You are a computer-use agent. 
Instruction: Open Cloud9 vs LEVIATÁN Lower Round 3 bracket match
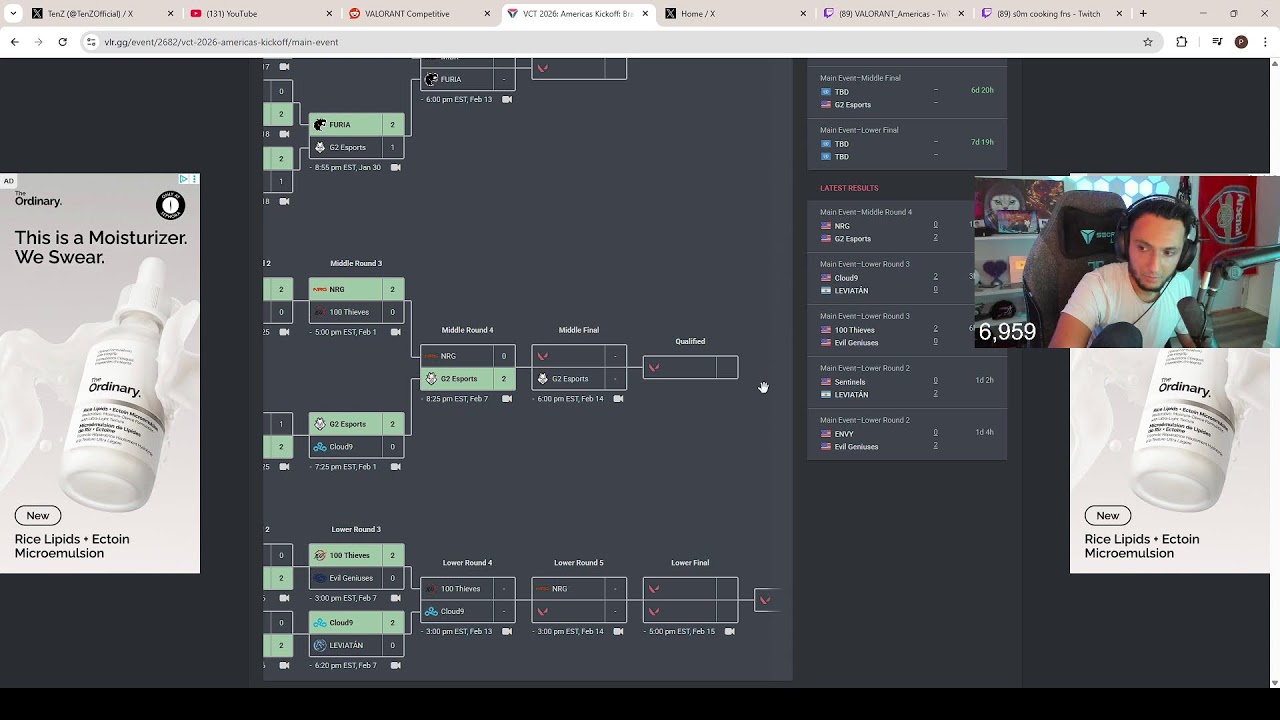(x=356, y=634)
